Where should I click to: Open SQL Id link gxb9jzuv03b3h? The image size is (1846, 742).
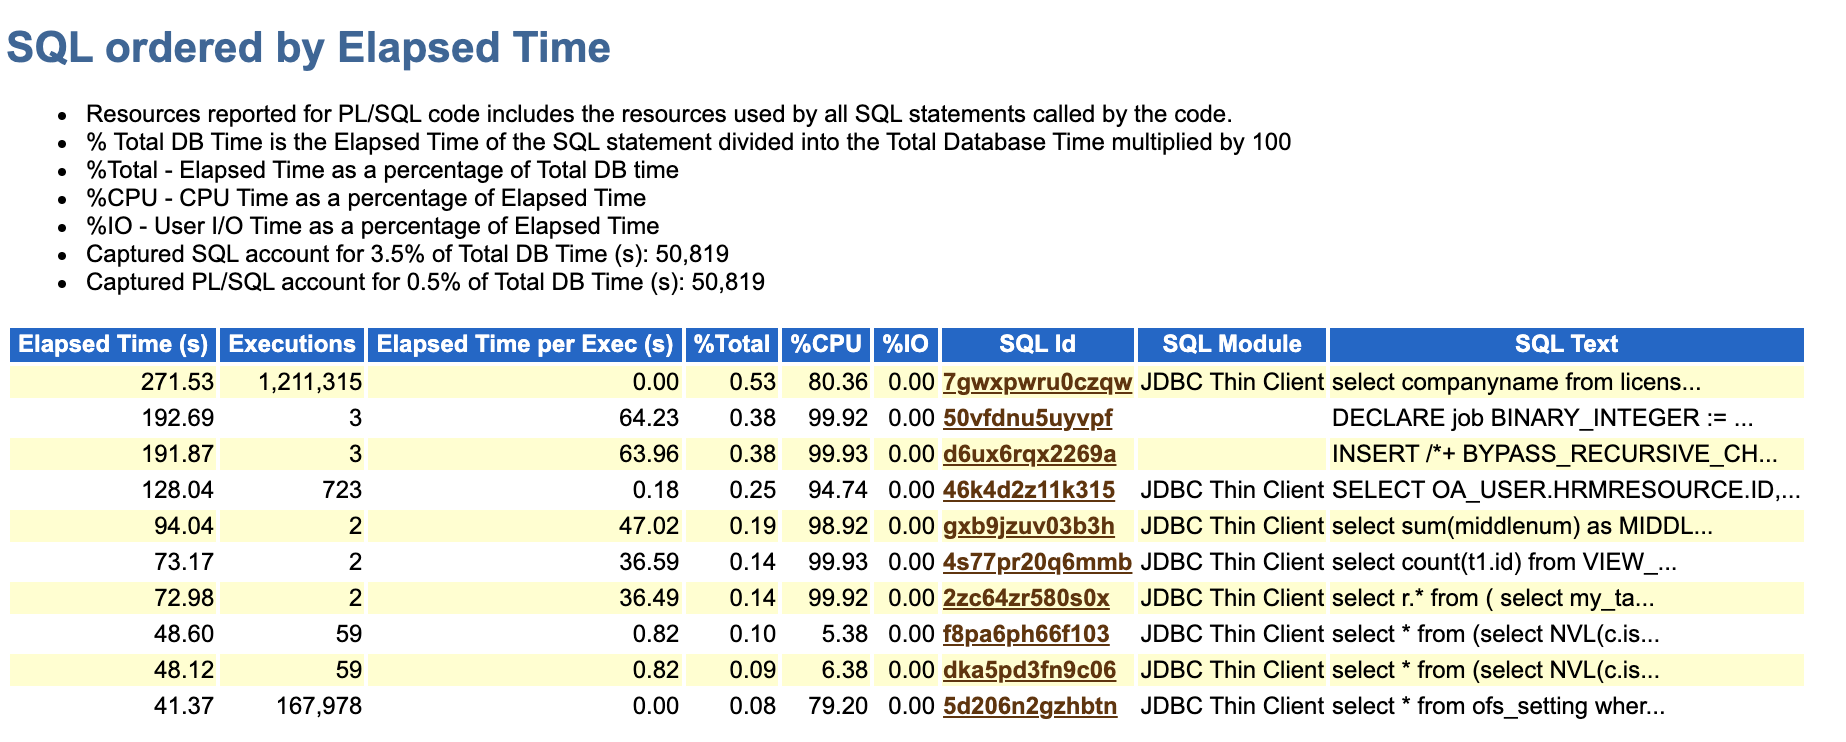(x=1028, y=526)
